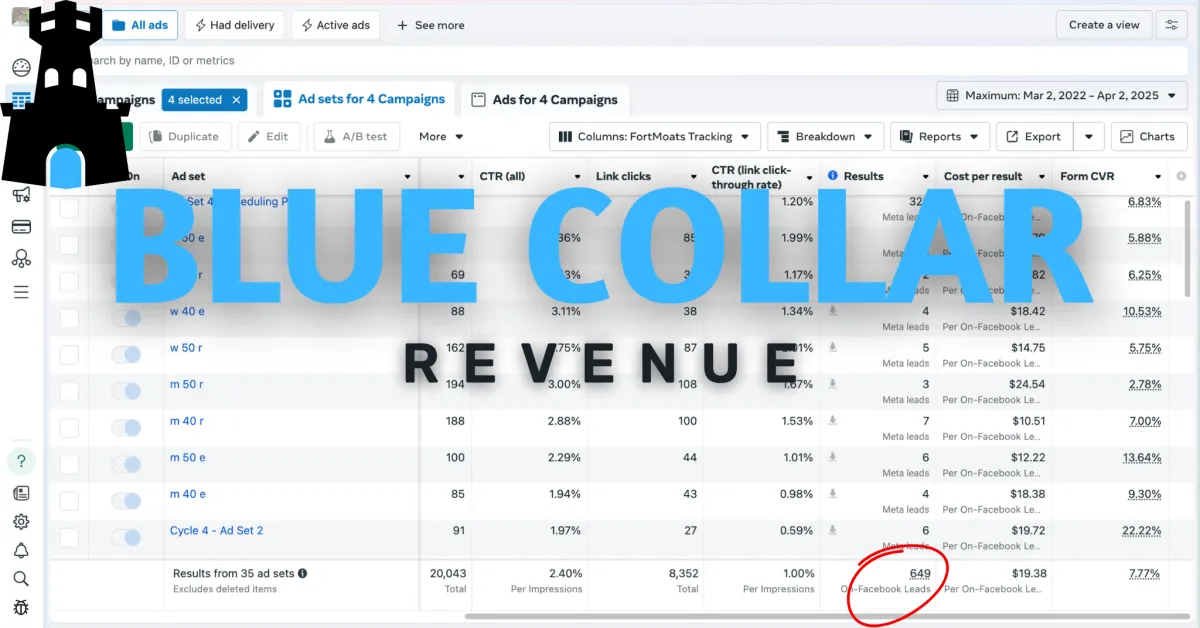This screenshot has width=1200, height=628.
Task: Open the Reports dropdown
Action: [940, 137]
